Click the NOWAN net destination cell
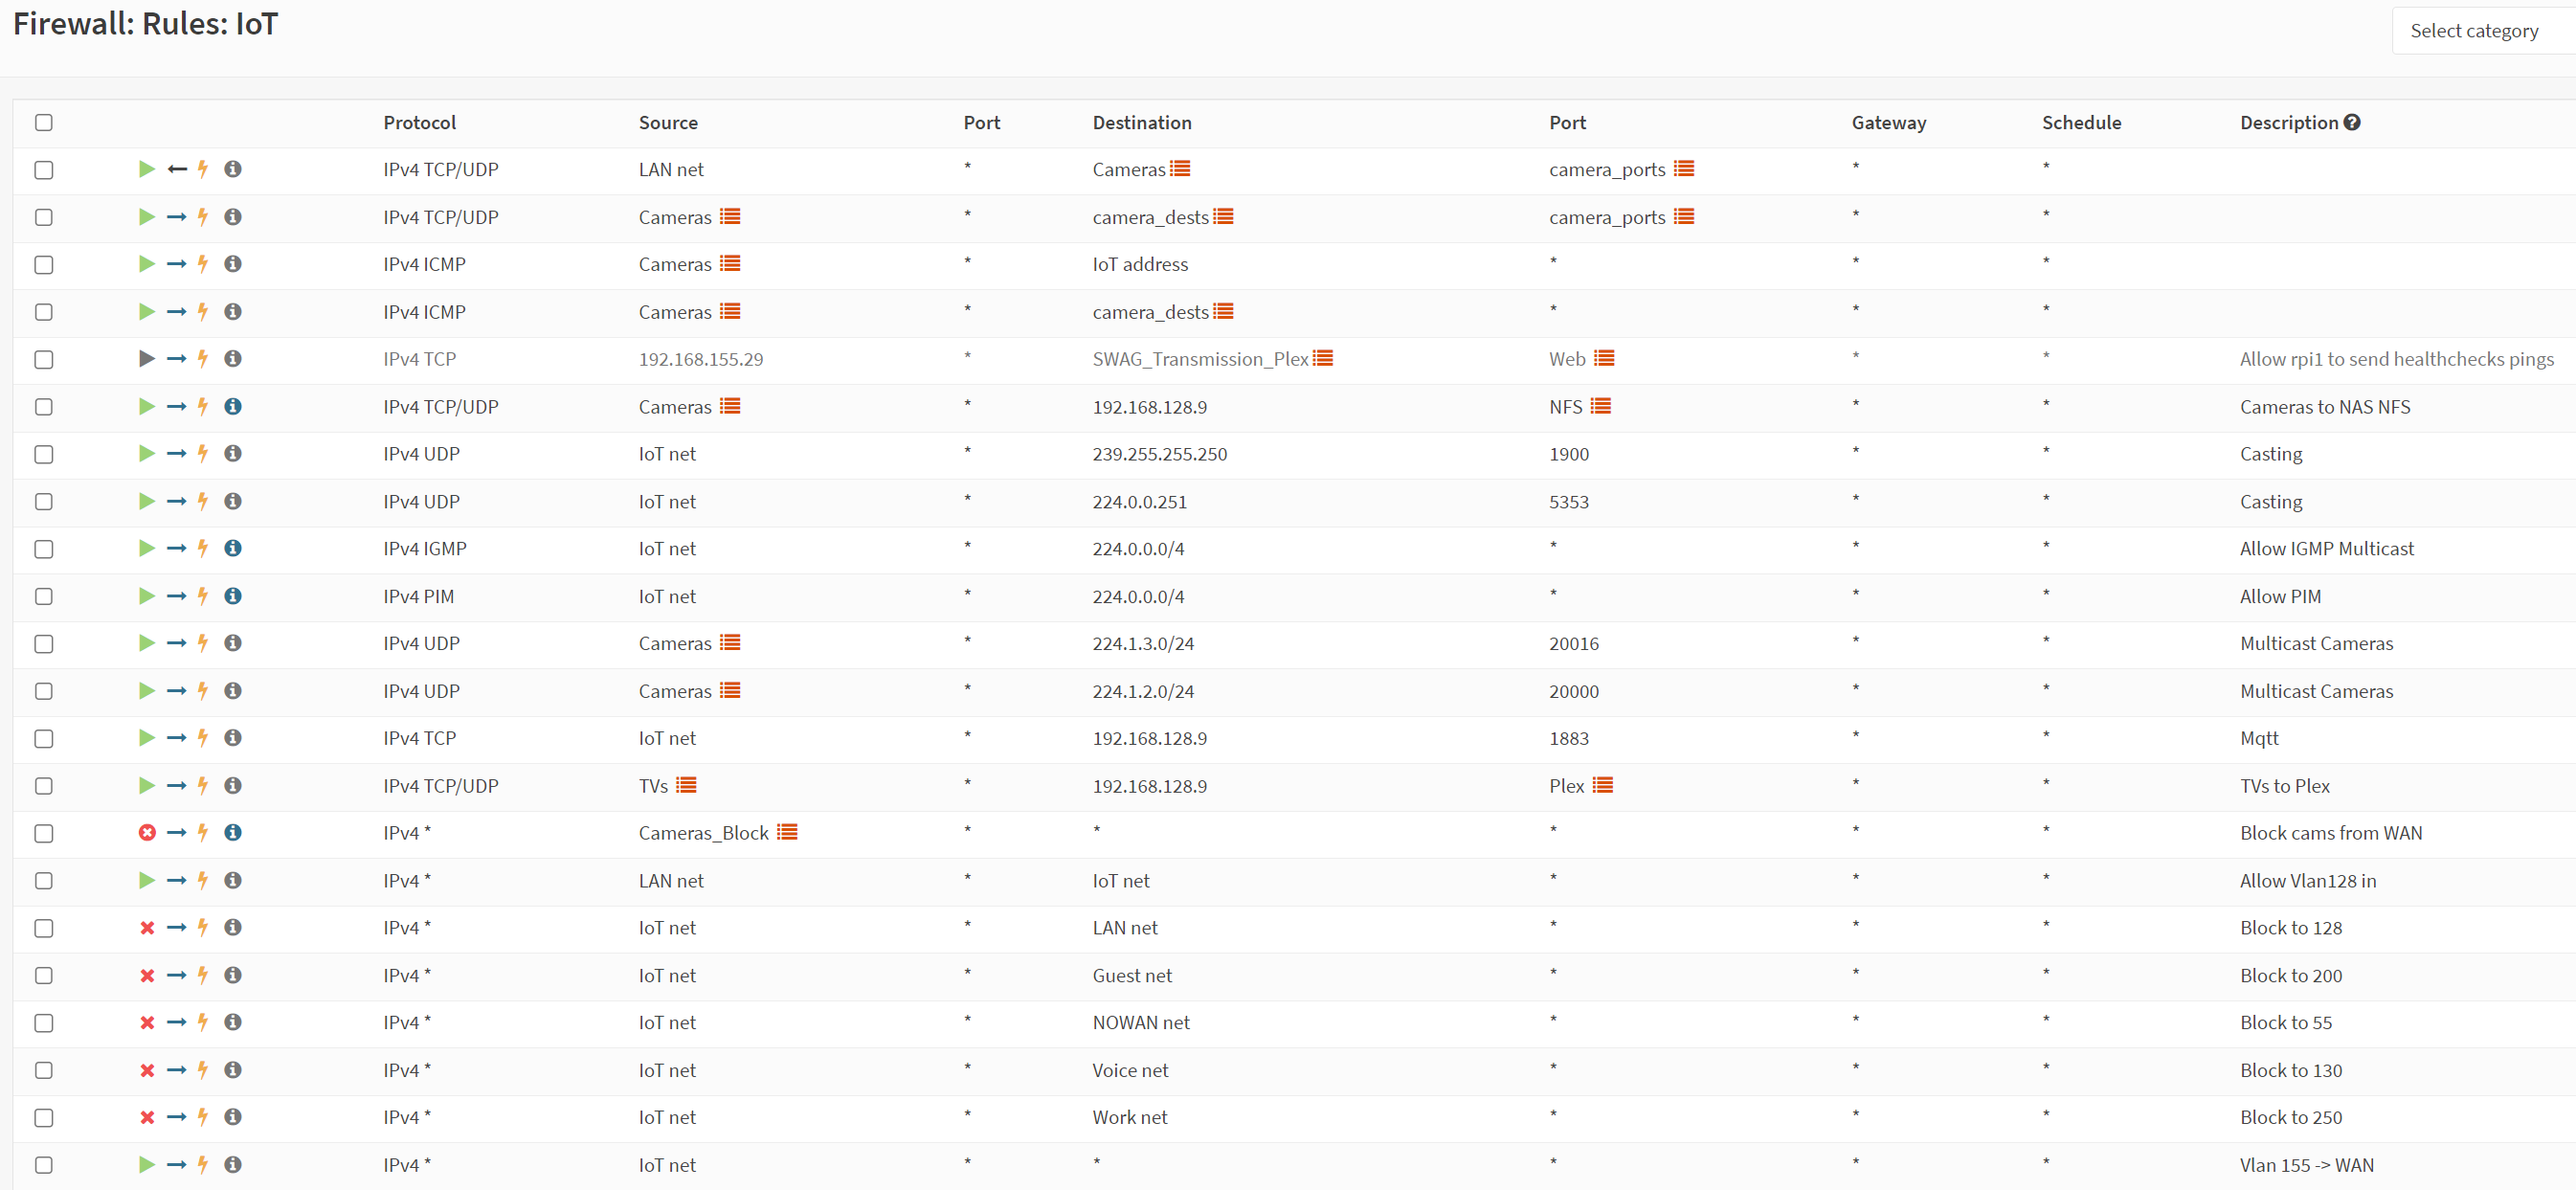This screenshot has width=2576, height=1190. [1141, 1022]
